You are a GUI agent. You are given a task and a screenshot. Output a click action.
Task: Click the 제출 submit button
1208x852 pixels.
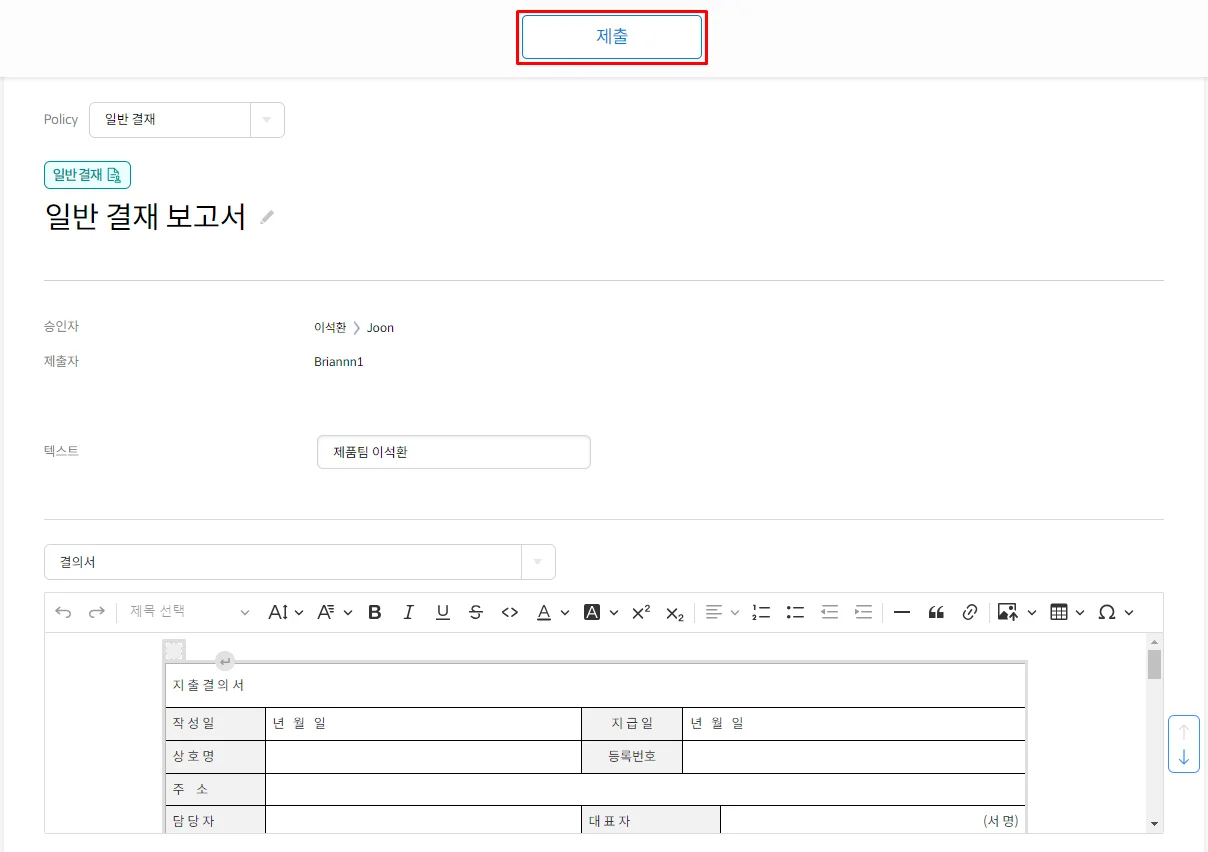612,37
